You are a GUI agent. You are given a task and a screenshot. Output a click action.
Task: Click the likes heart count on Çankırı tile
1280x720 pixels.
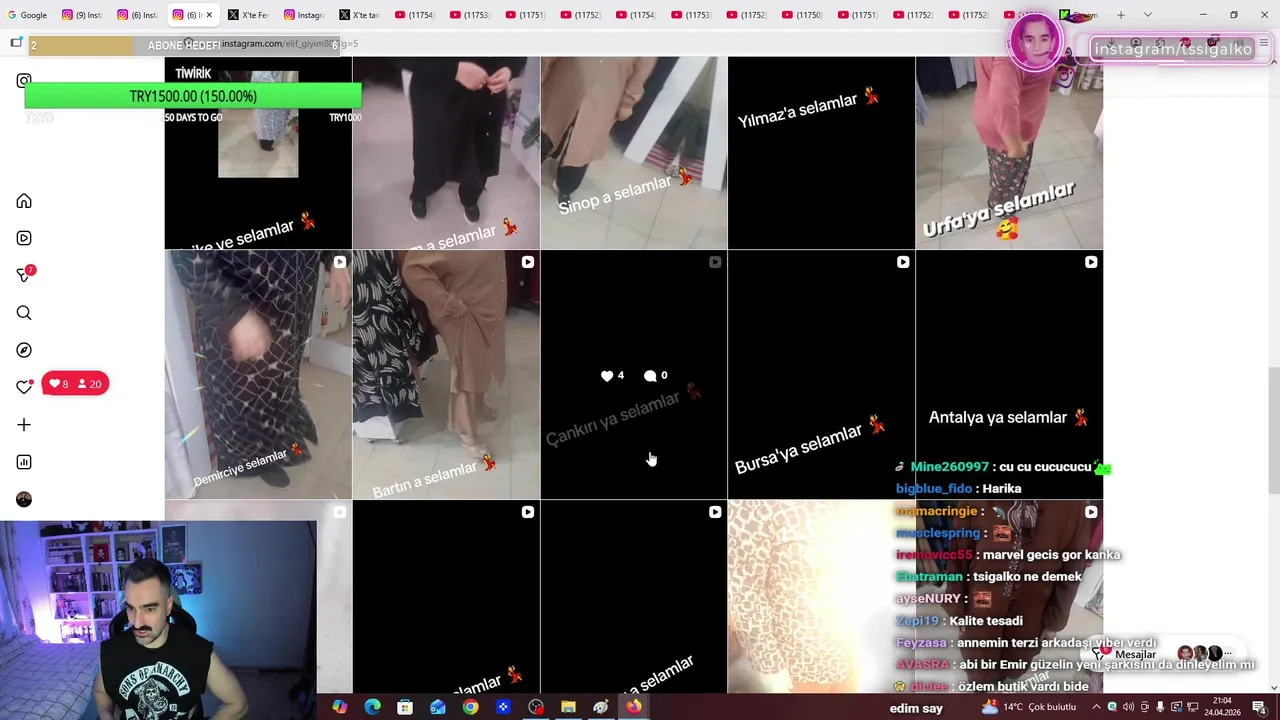coord(612,375)
